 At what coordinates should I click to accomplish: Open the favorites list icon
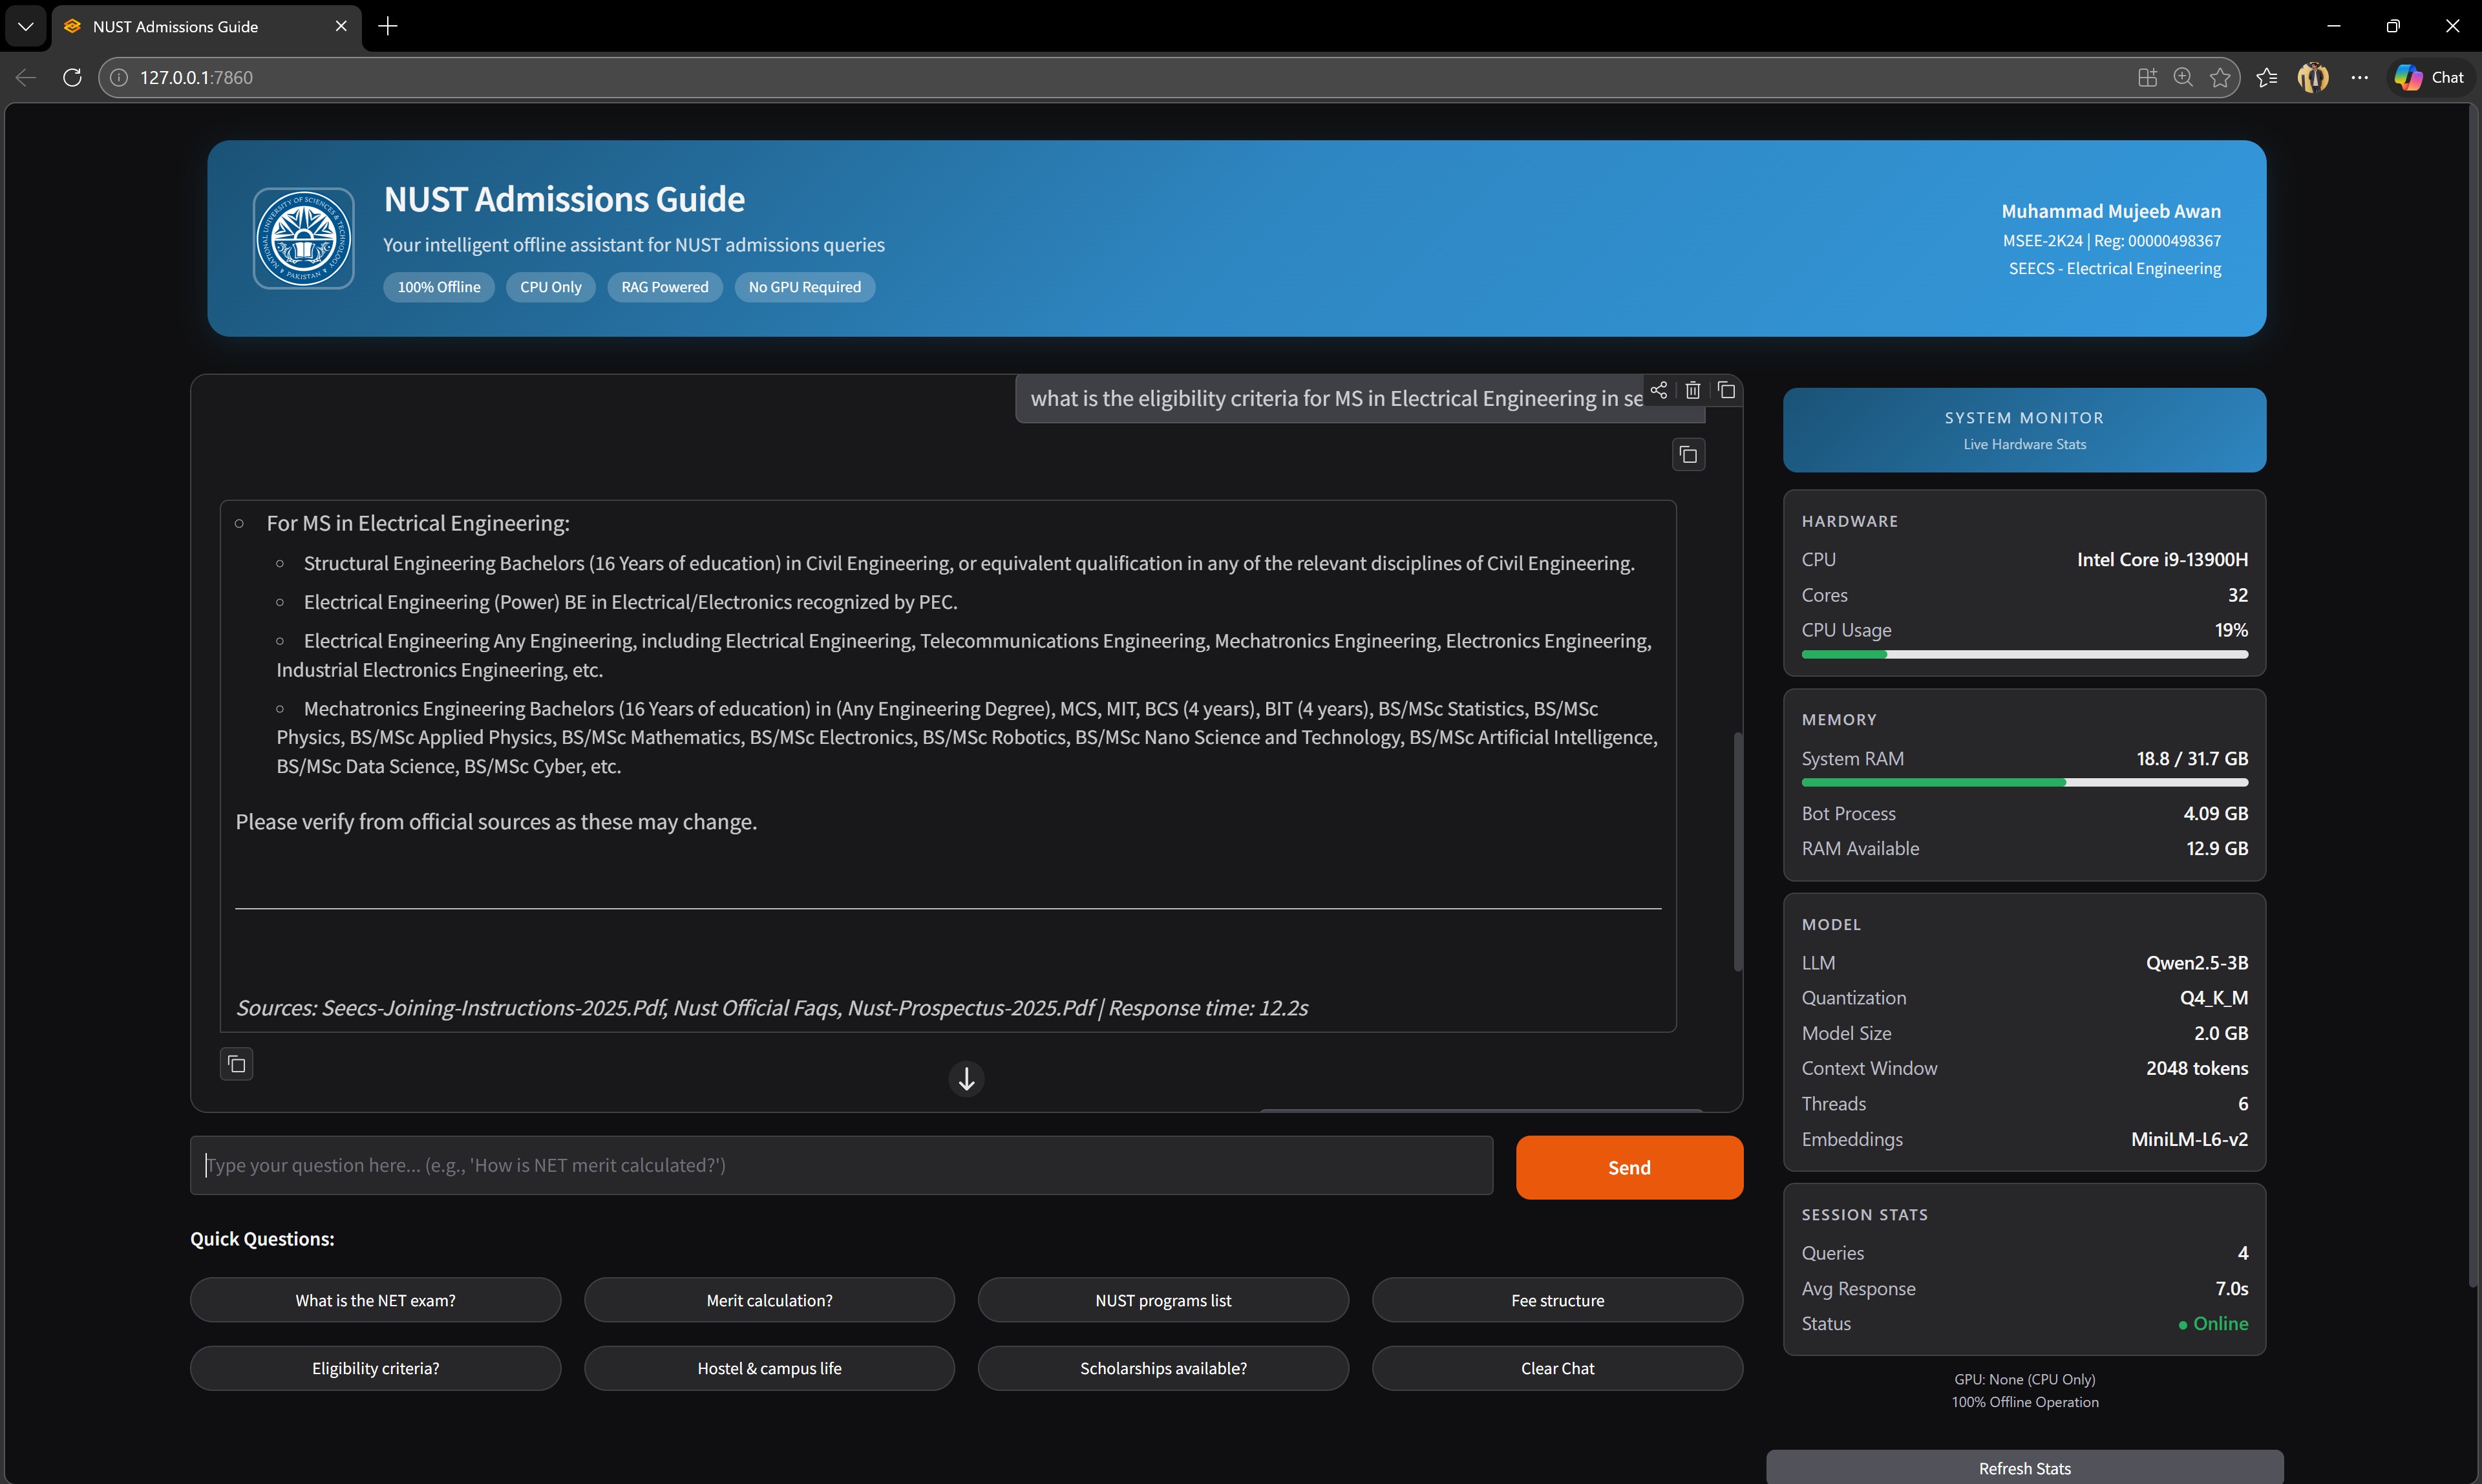pyautogui.click(x=2267, y=77)
